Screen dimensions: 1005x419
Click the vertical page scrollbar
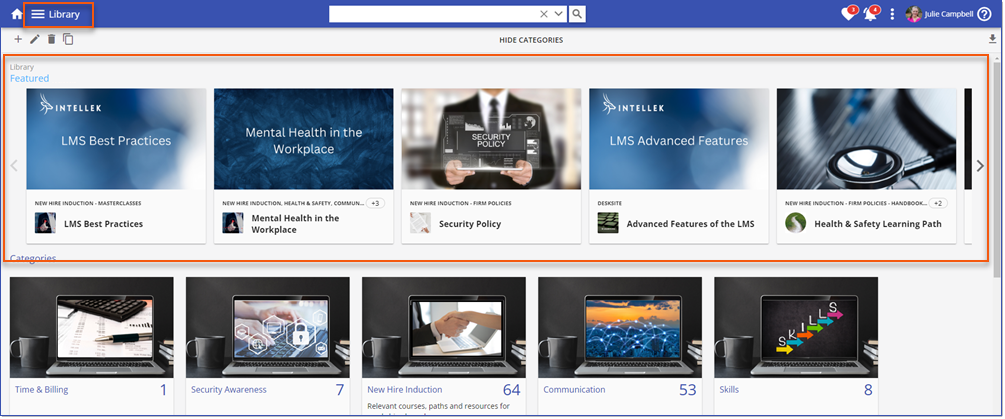tap(997, 170)
